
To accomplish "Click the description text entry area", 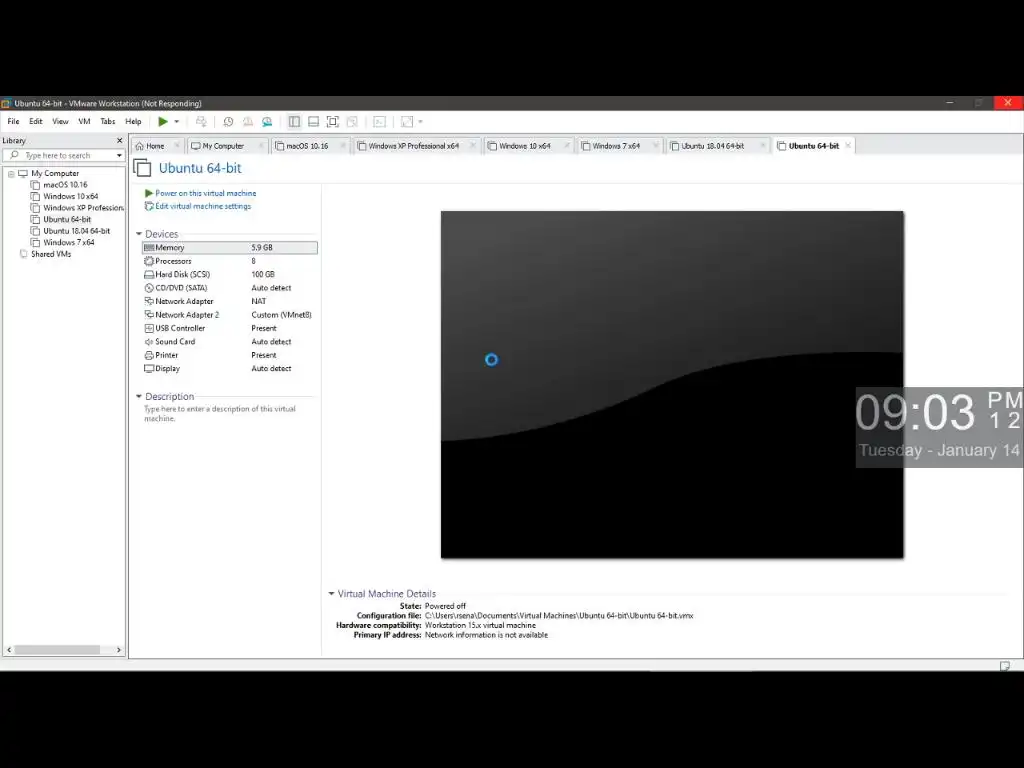I will pos(220,413).
